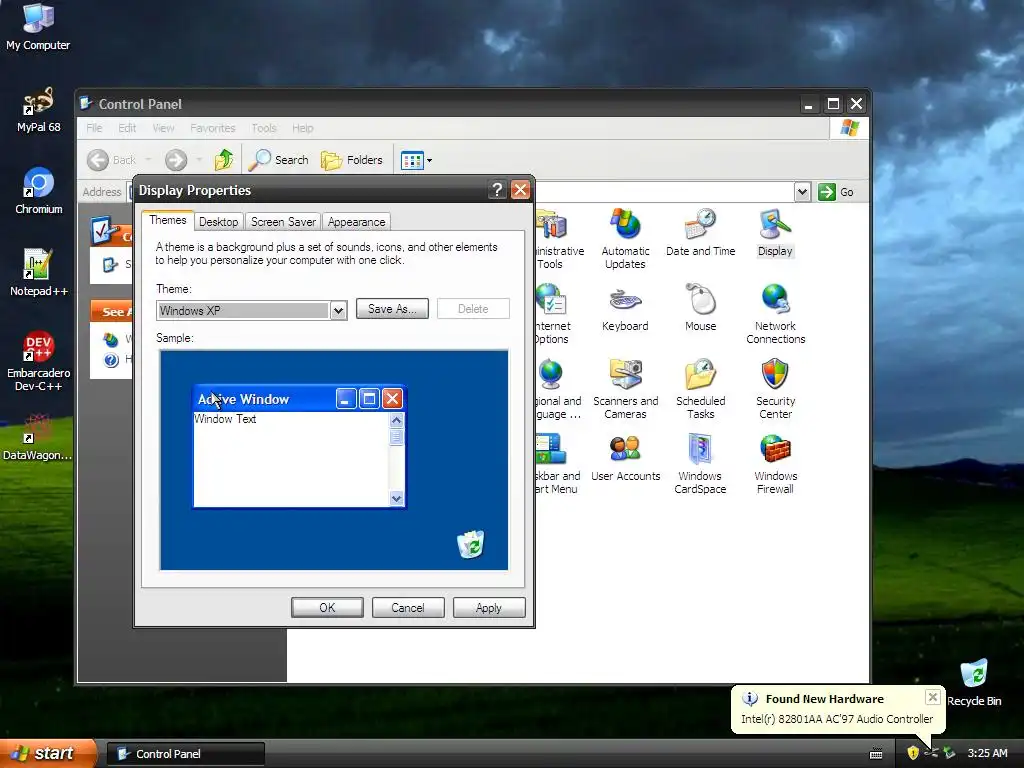This screenshot has height=768, width=1024.
Task: Open Mouse settings icon
Action: click(x=700, y=308)
